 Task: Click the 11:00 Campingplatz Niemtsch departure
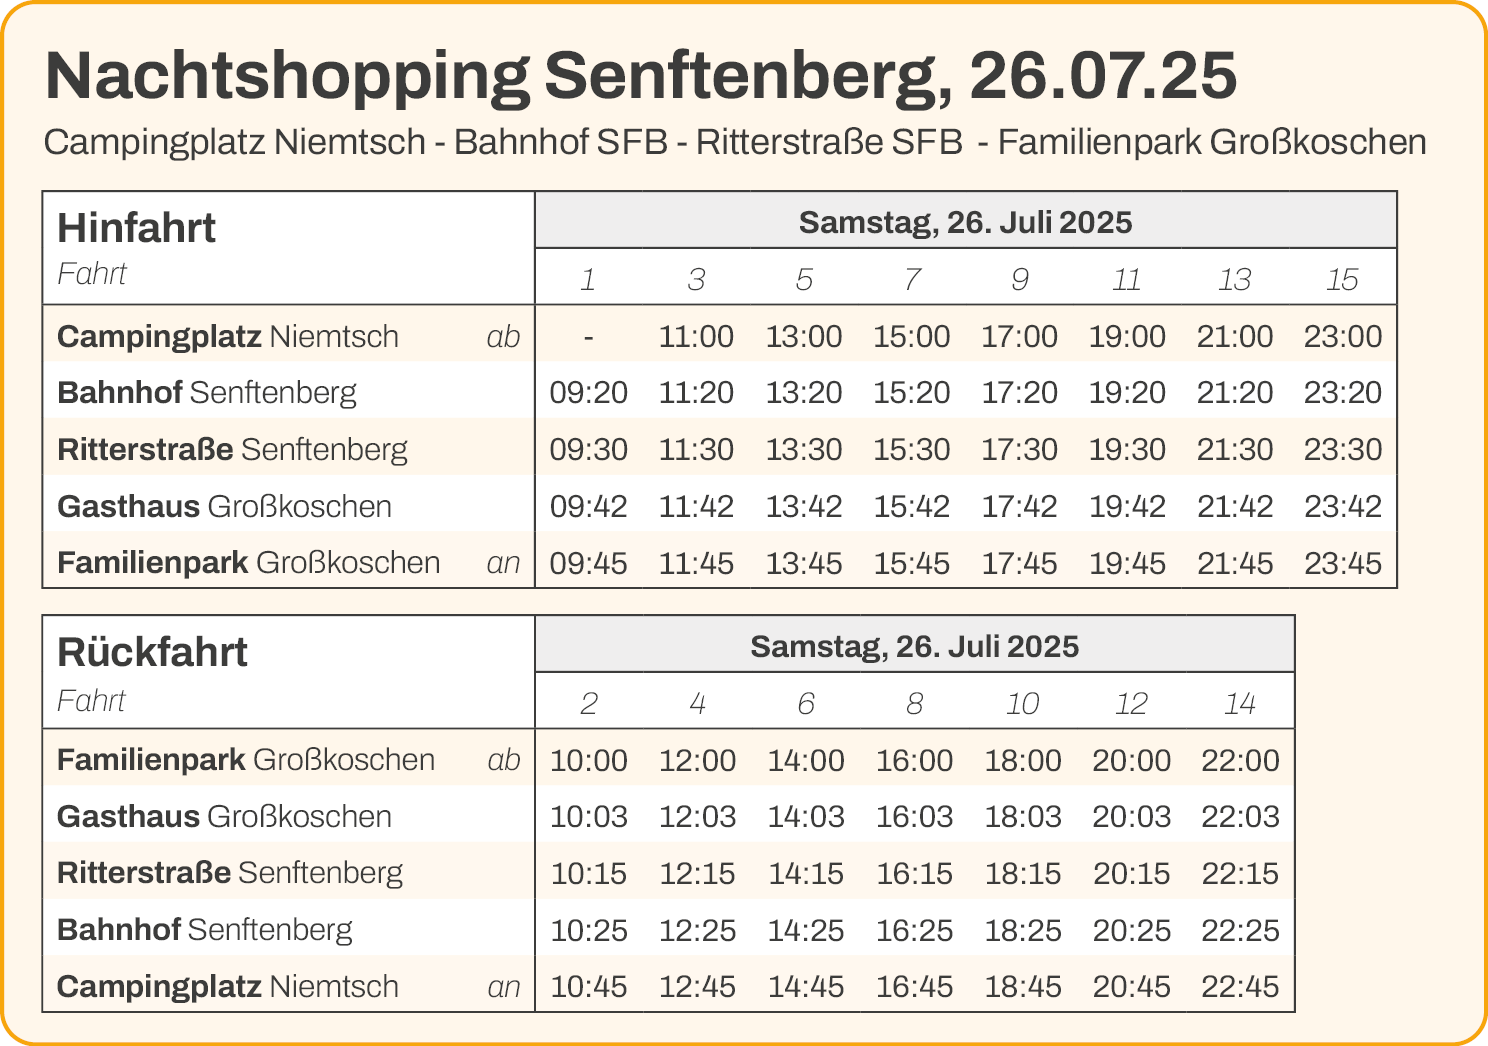[x=696, y=336]
